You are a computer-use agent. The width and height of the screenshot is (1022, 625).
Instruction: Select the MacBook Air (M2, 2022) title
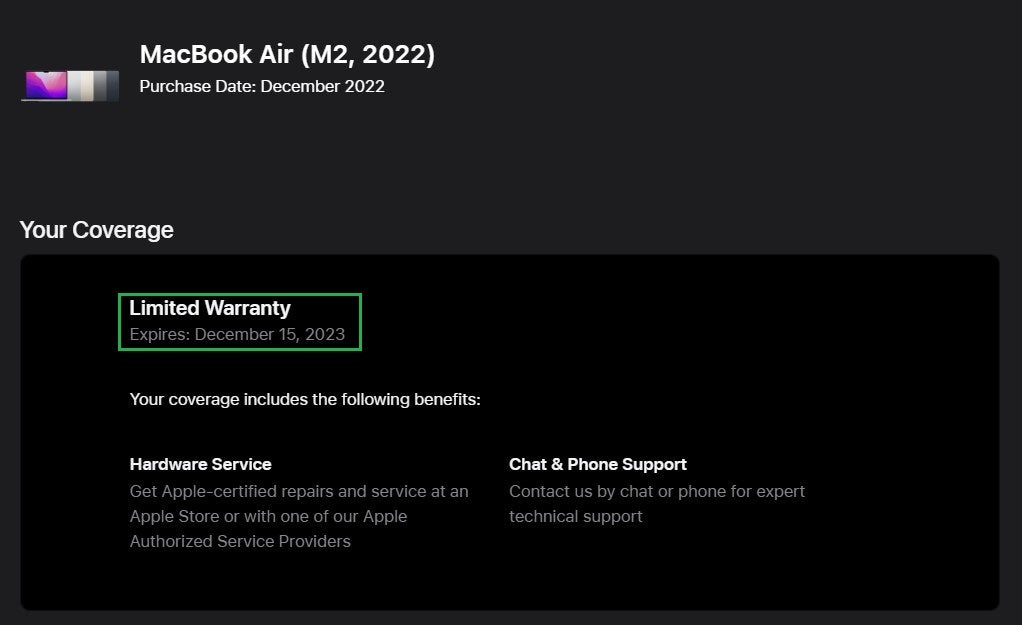[287, 54]
